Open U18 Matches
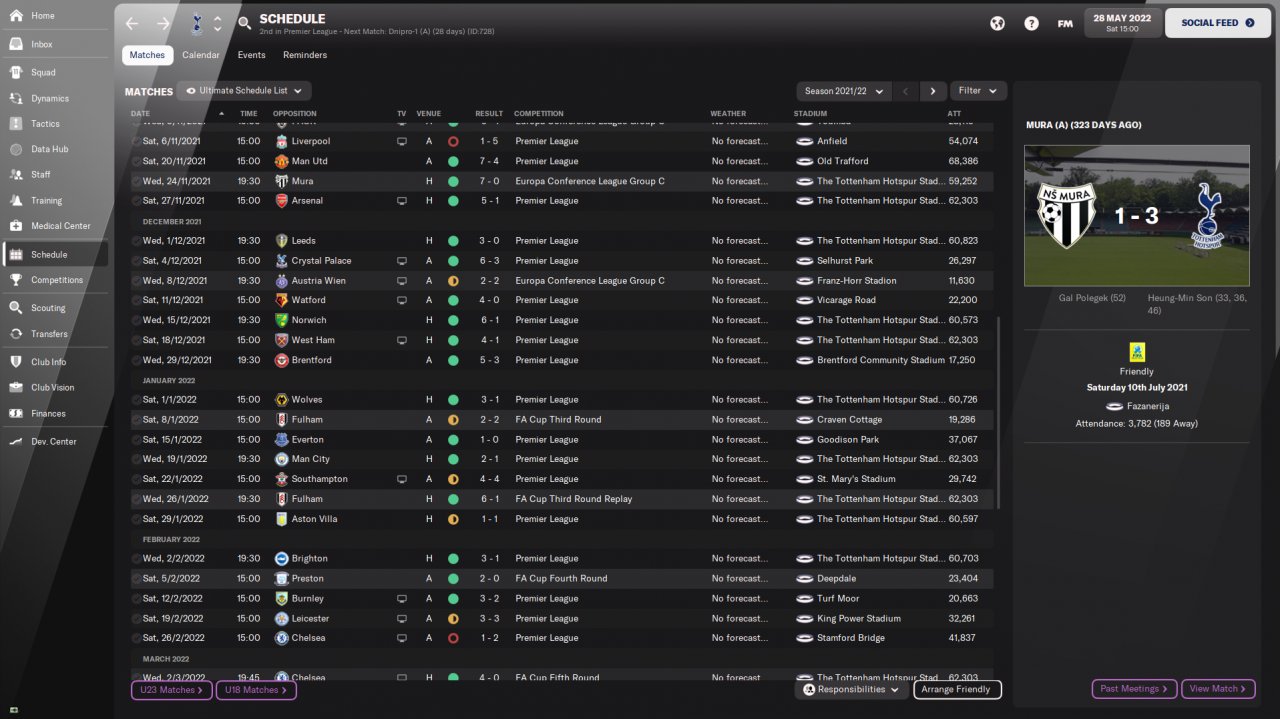The height and width of the screenshot is (719, 1280). 256,690
